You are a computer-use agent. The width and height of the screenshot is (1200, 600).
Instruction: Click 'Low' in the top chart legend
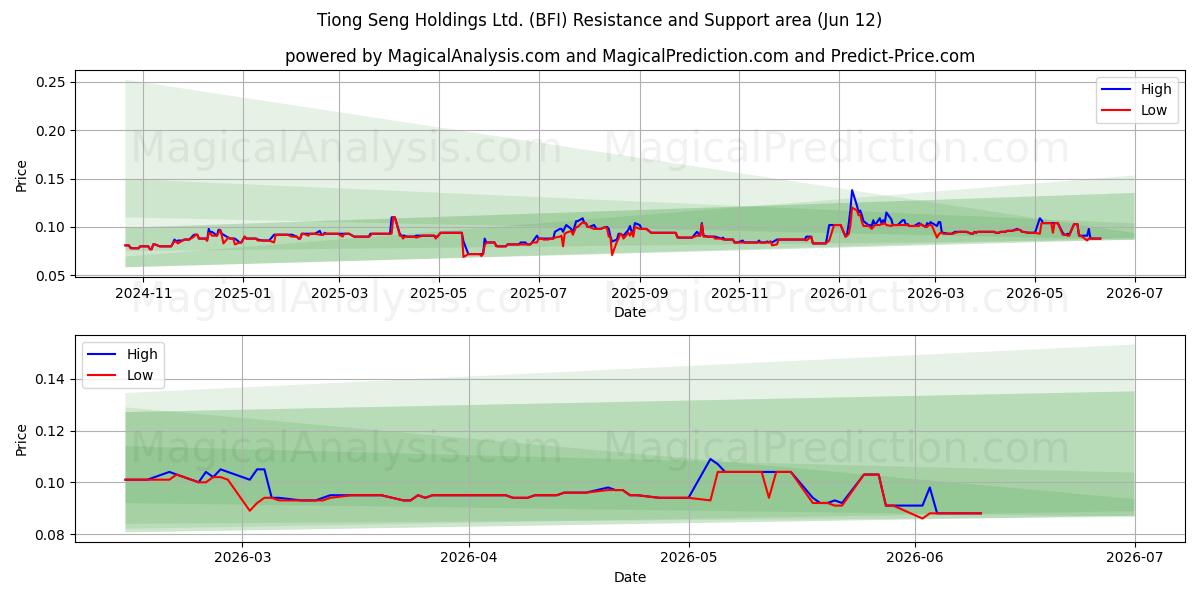pos(1154,110)
